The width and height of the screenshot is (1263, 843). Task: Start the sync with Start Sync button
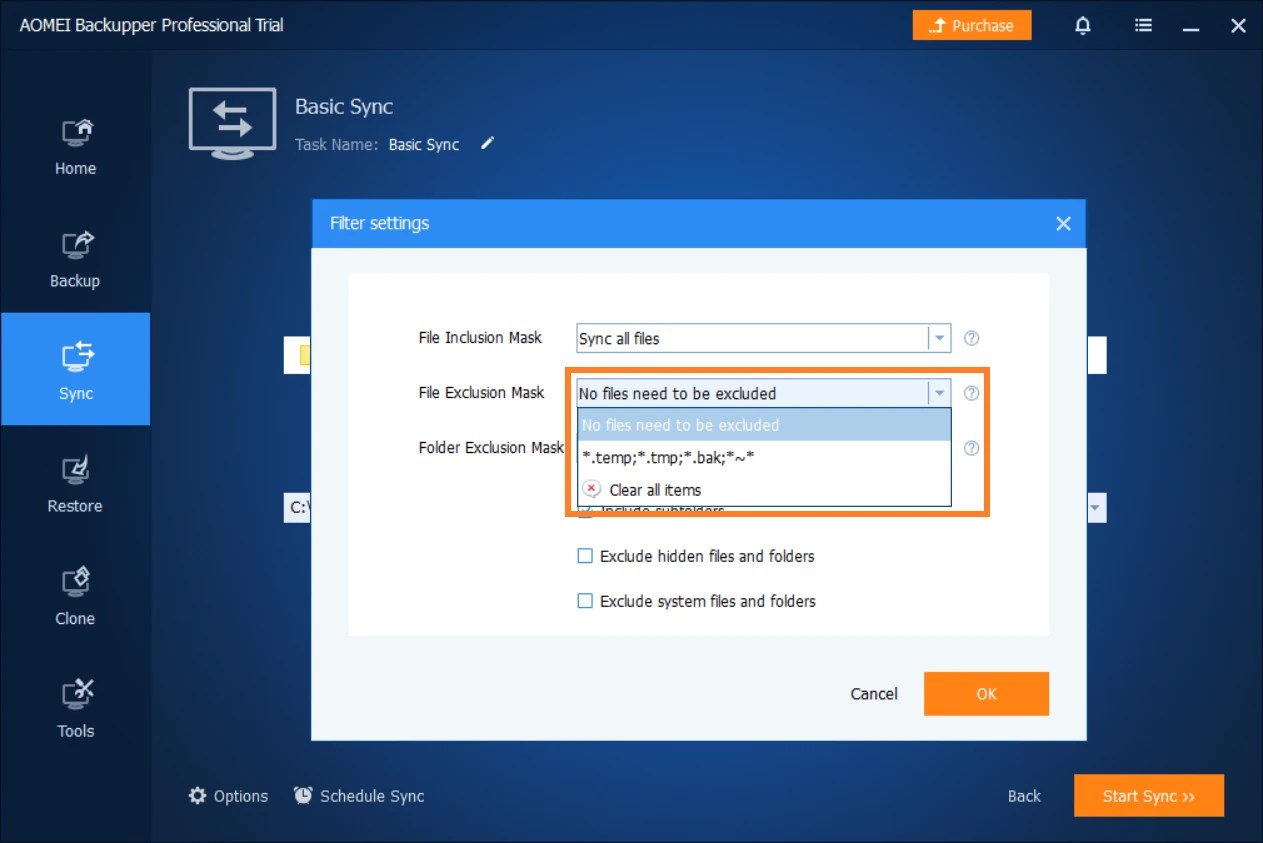click(x=1149, y=796)
